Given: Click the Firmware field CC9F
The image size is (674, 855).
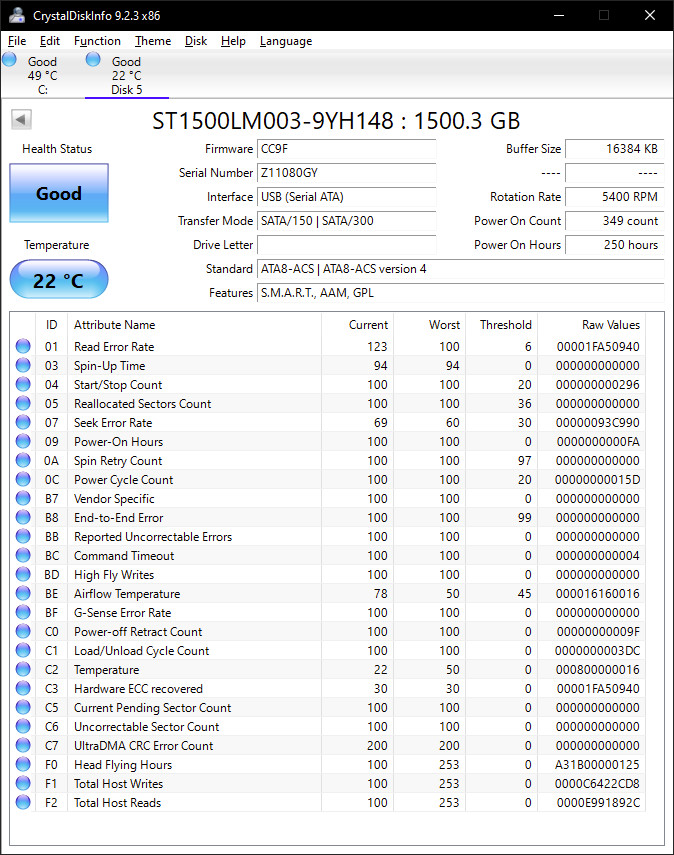Looking at the screenshot, I should coord(346,149).
